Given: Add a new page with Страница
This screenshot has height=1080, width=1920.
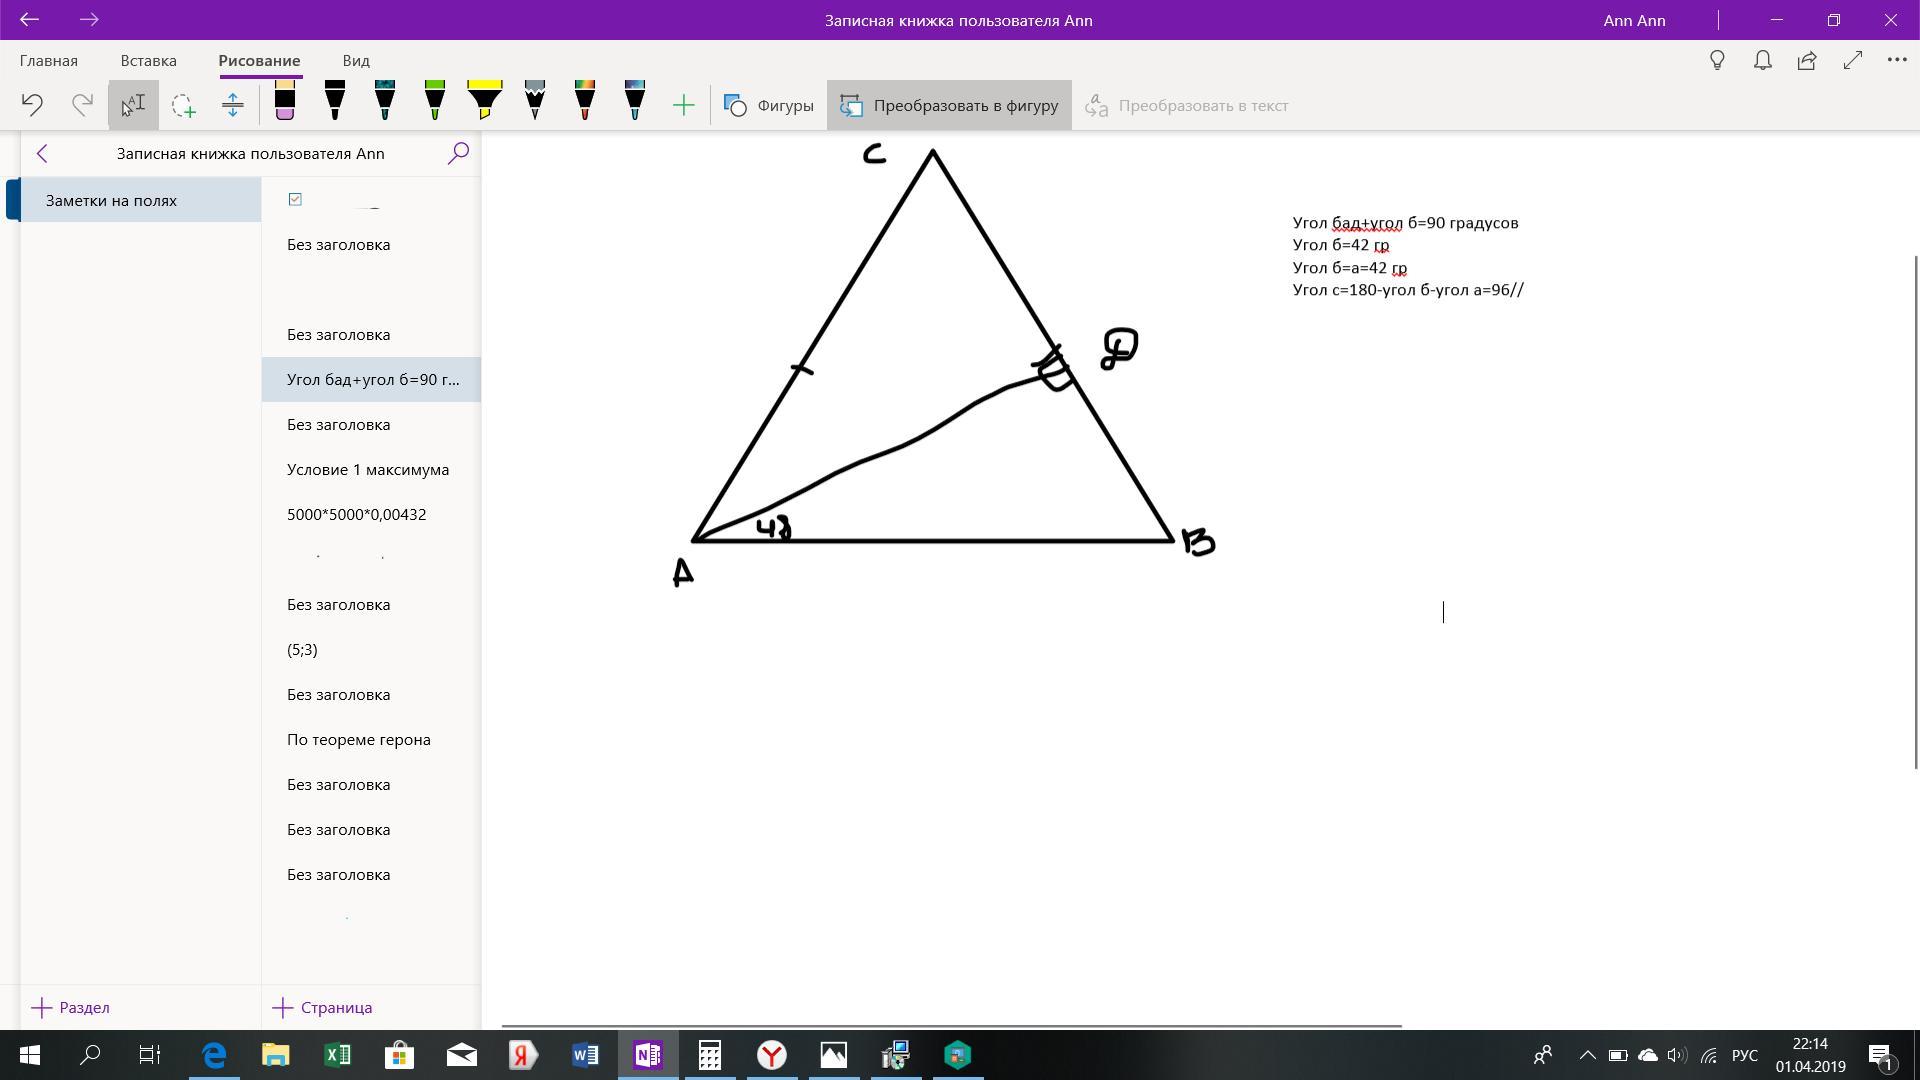Looking at the screenshot, I should coord(322,1007).
